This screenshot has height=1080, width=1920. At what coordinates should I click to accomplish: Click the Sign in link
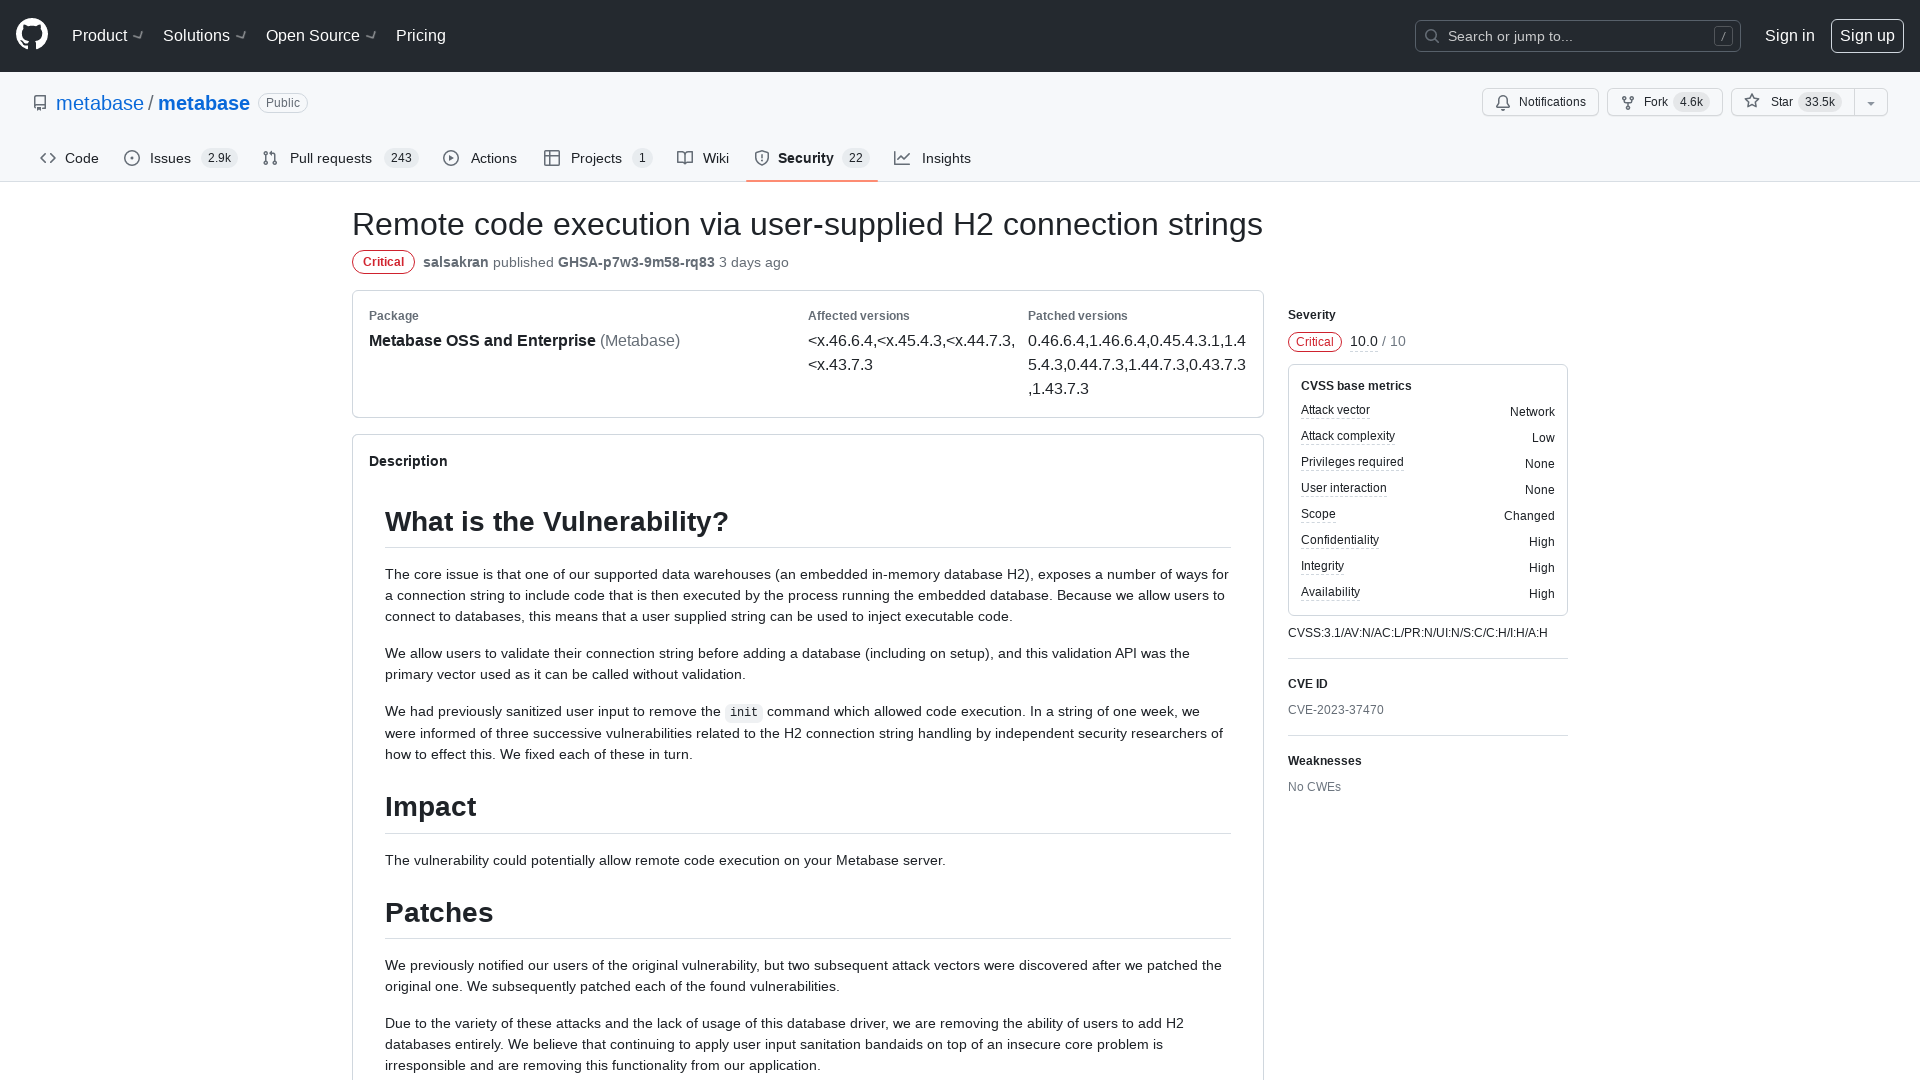click(x=1789, y=36)
